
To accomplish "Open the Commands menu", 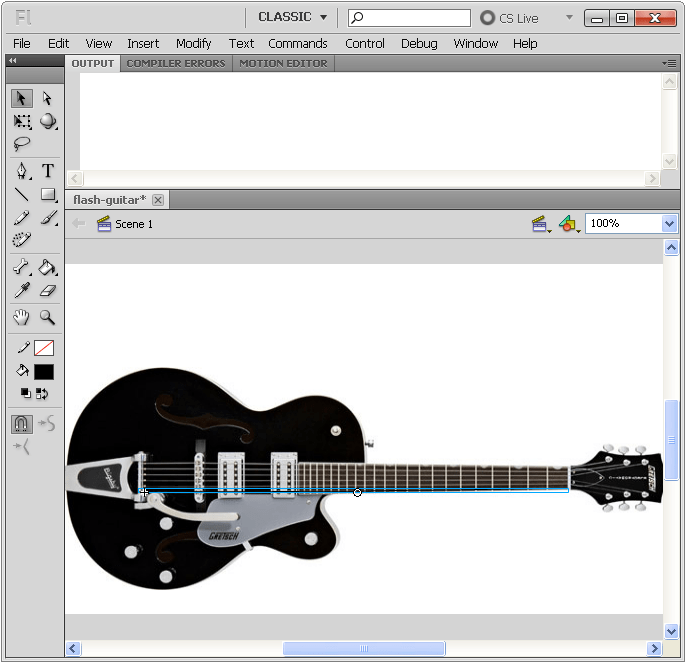I will [297, 43].
